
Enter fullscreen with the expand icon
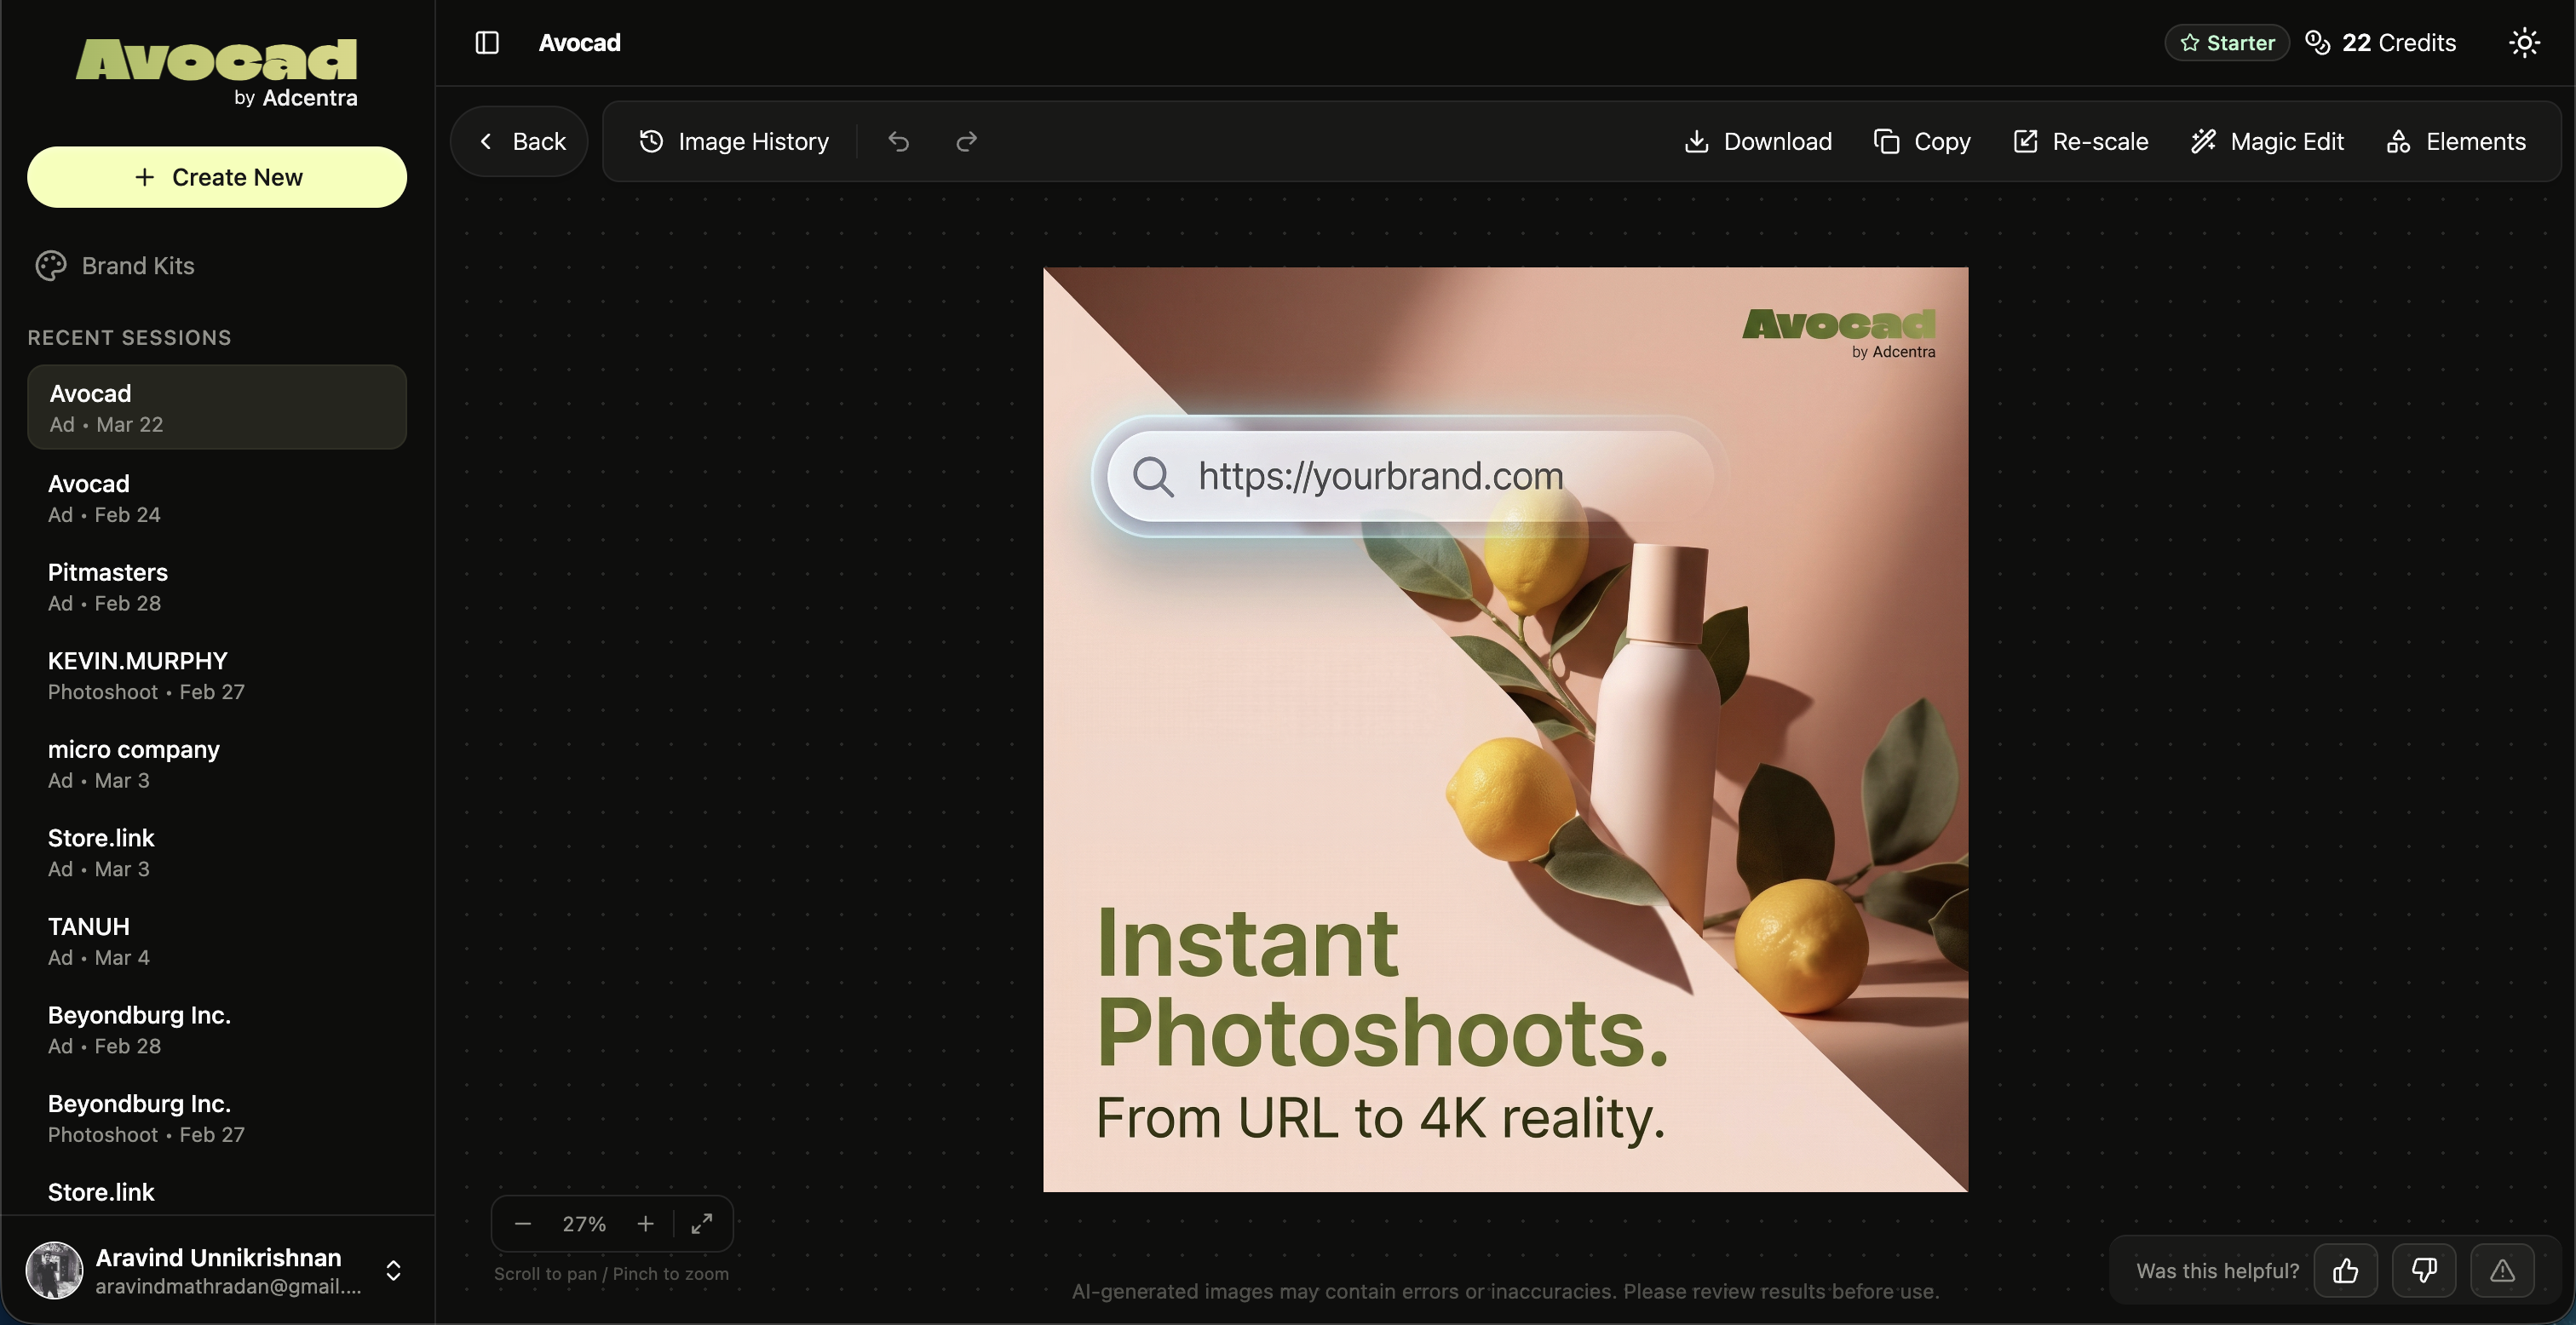pos(702,1224)
